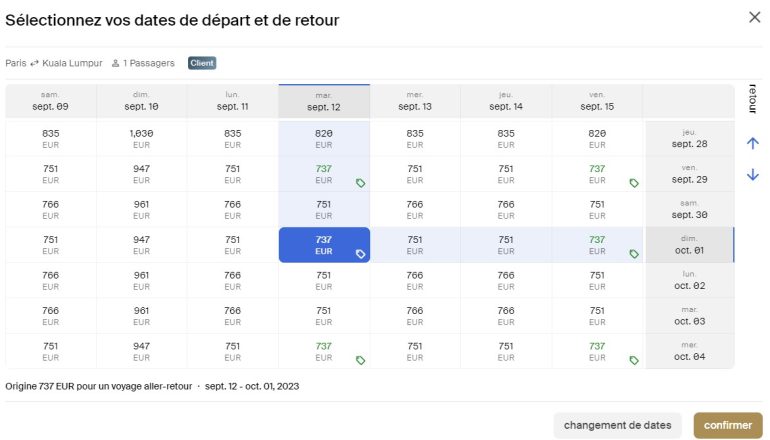Click the tag icon in sept. 12 / oct. 04 cell
The height and width of the screenshot is (440, 770).
point(360,360)
